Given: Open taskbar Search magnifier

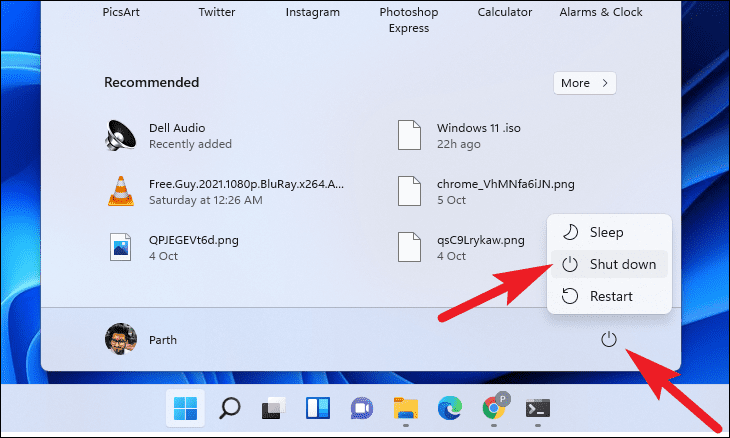Looking at the screenshot, I should click(x=230, y=408).
